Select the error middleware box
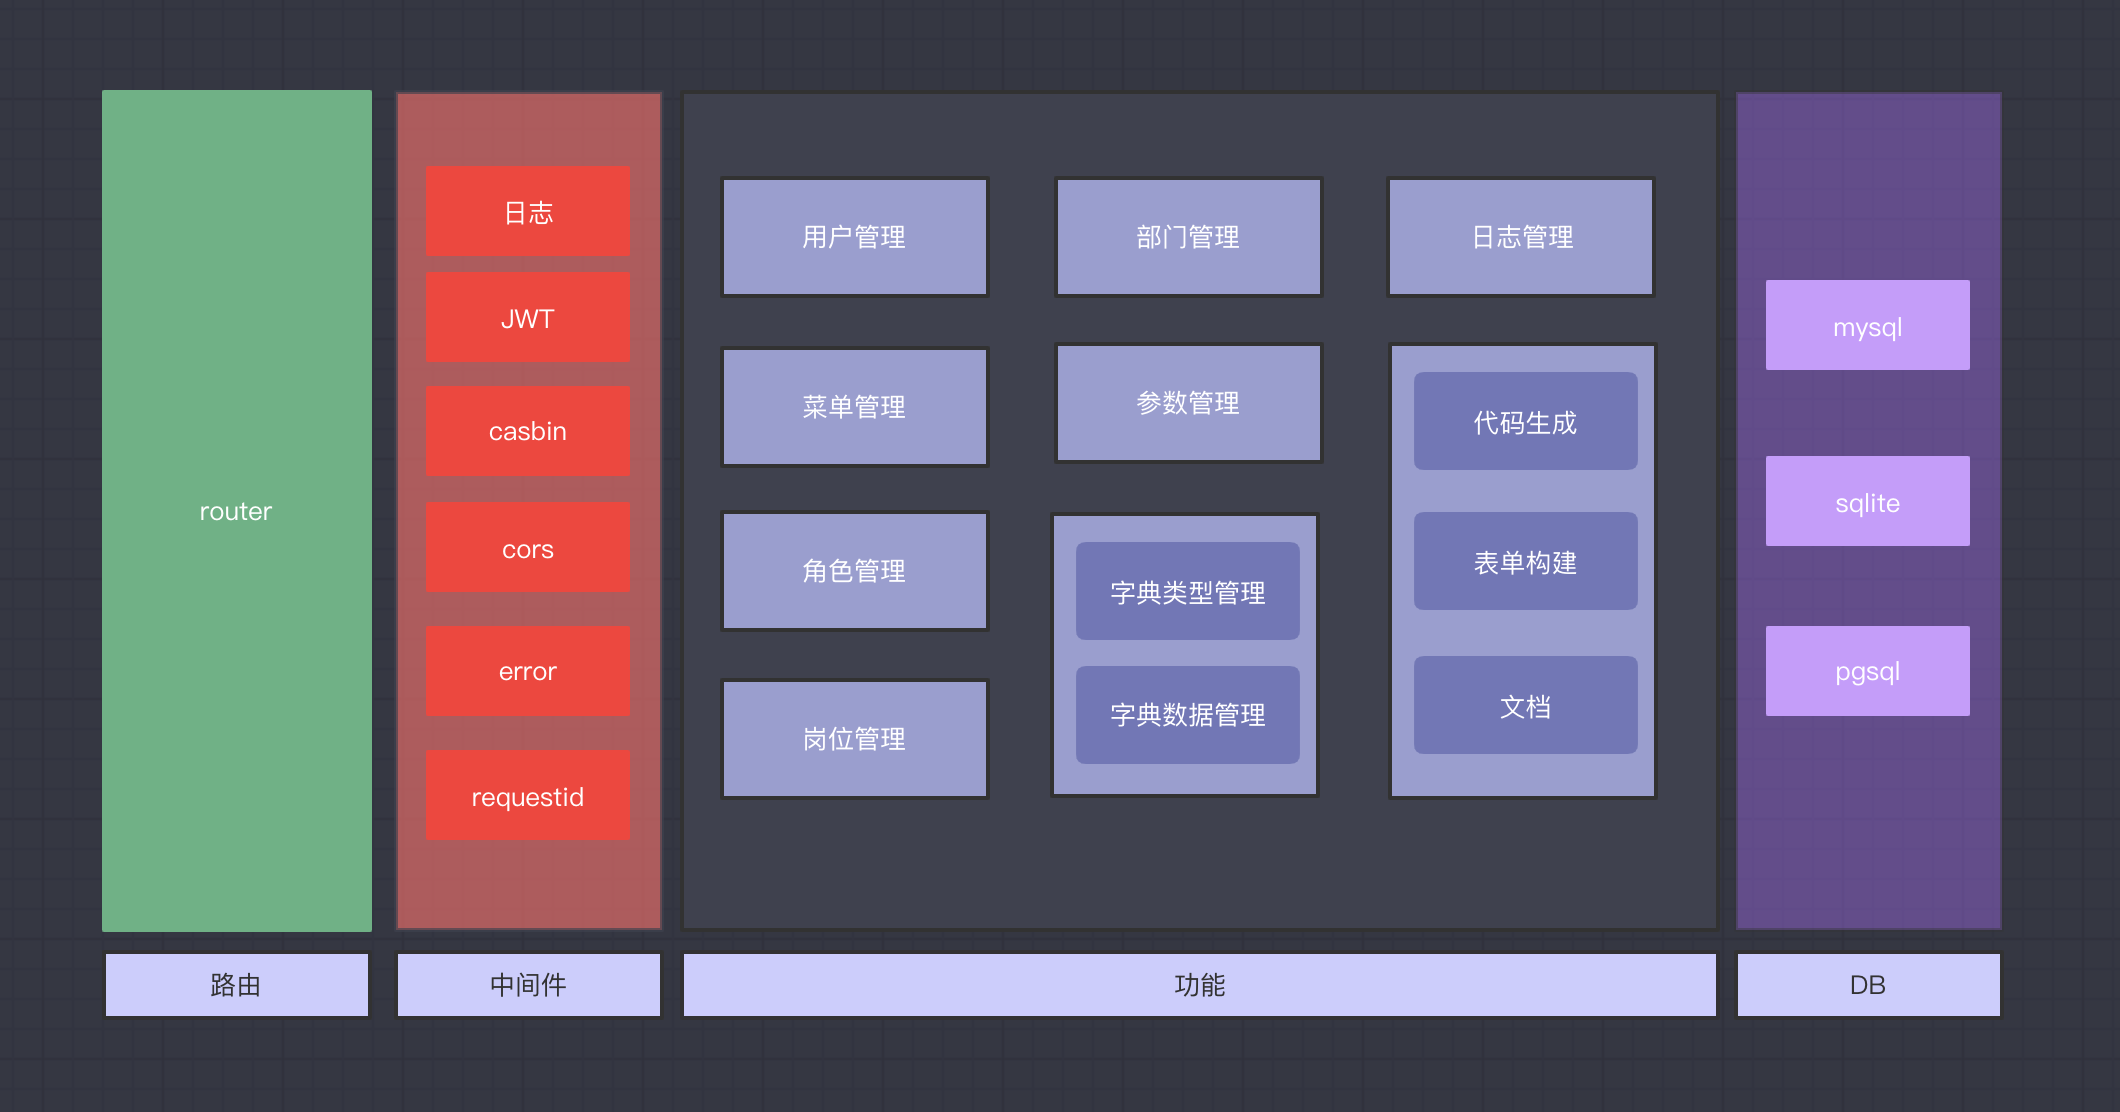Screen dimensions: 2120x1112 [x=527, y=671]
